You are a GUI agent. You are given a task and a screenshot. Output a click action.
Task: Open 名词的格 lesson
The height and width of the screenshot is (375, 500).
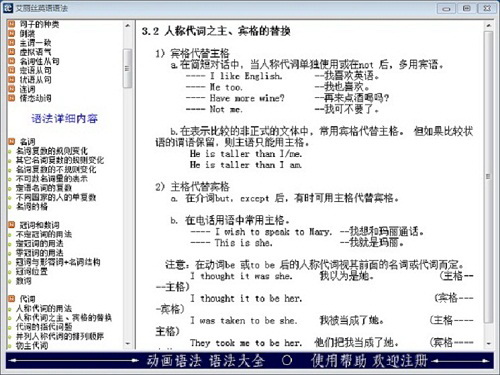click(32, 207)
